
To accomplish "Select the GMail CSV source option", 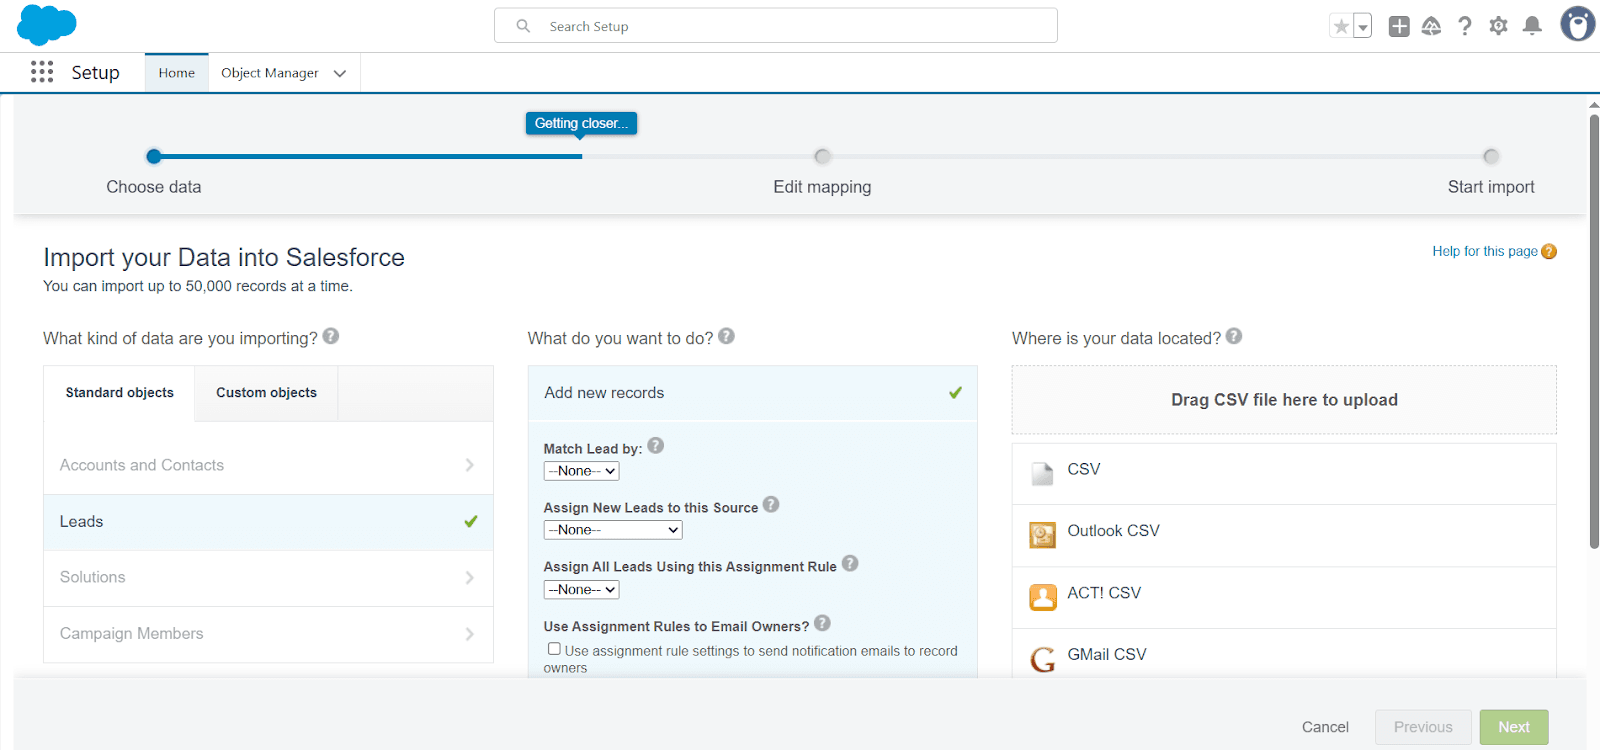I will [x=1284, y=654].
